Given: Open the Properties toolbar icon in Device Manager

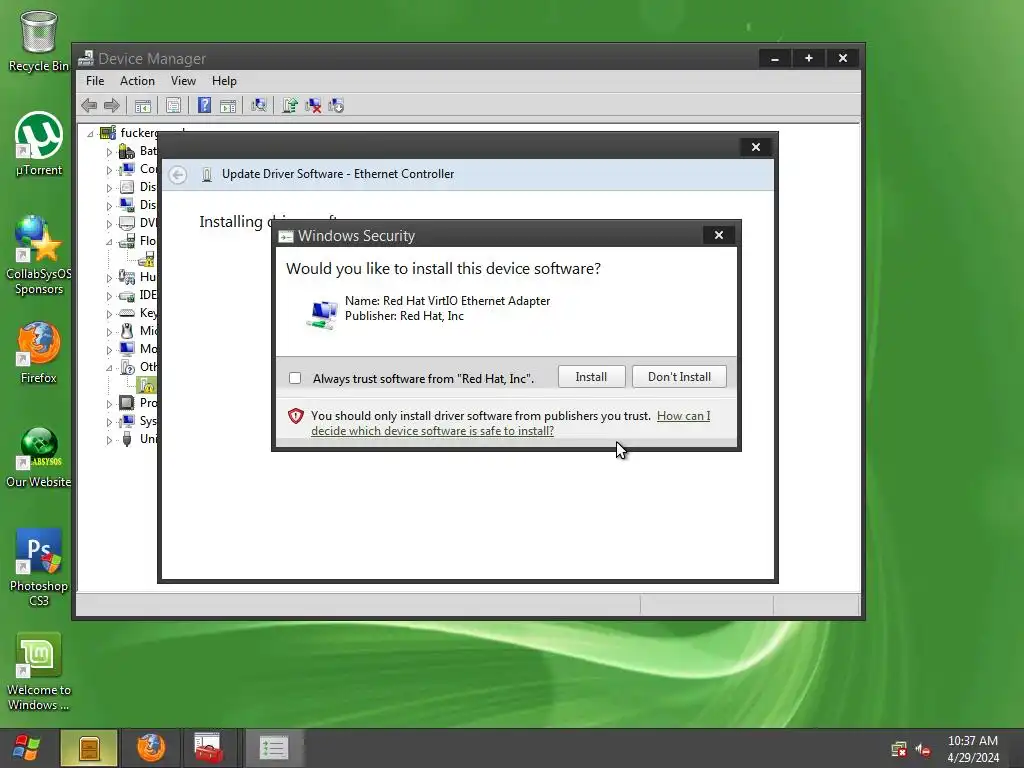Looking at the screenshot, I should [173, 105].
